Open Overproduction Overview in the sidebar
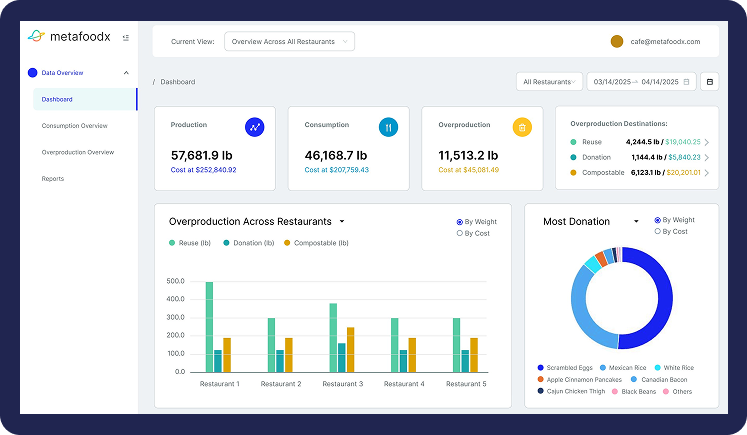Viewport: 747px width, 435px height. point(78,152)
